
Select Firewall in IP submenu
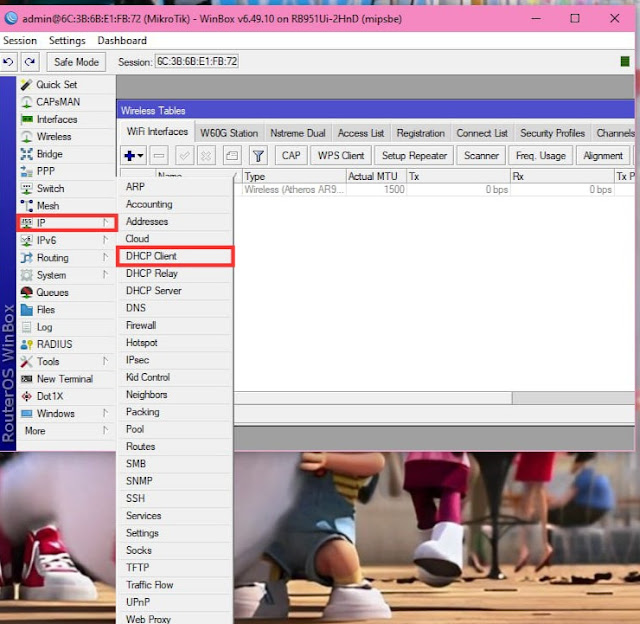click(175, 325)
